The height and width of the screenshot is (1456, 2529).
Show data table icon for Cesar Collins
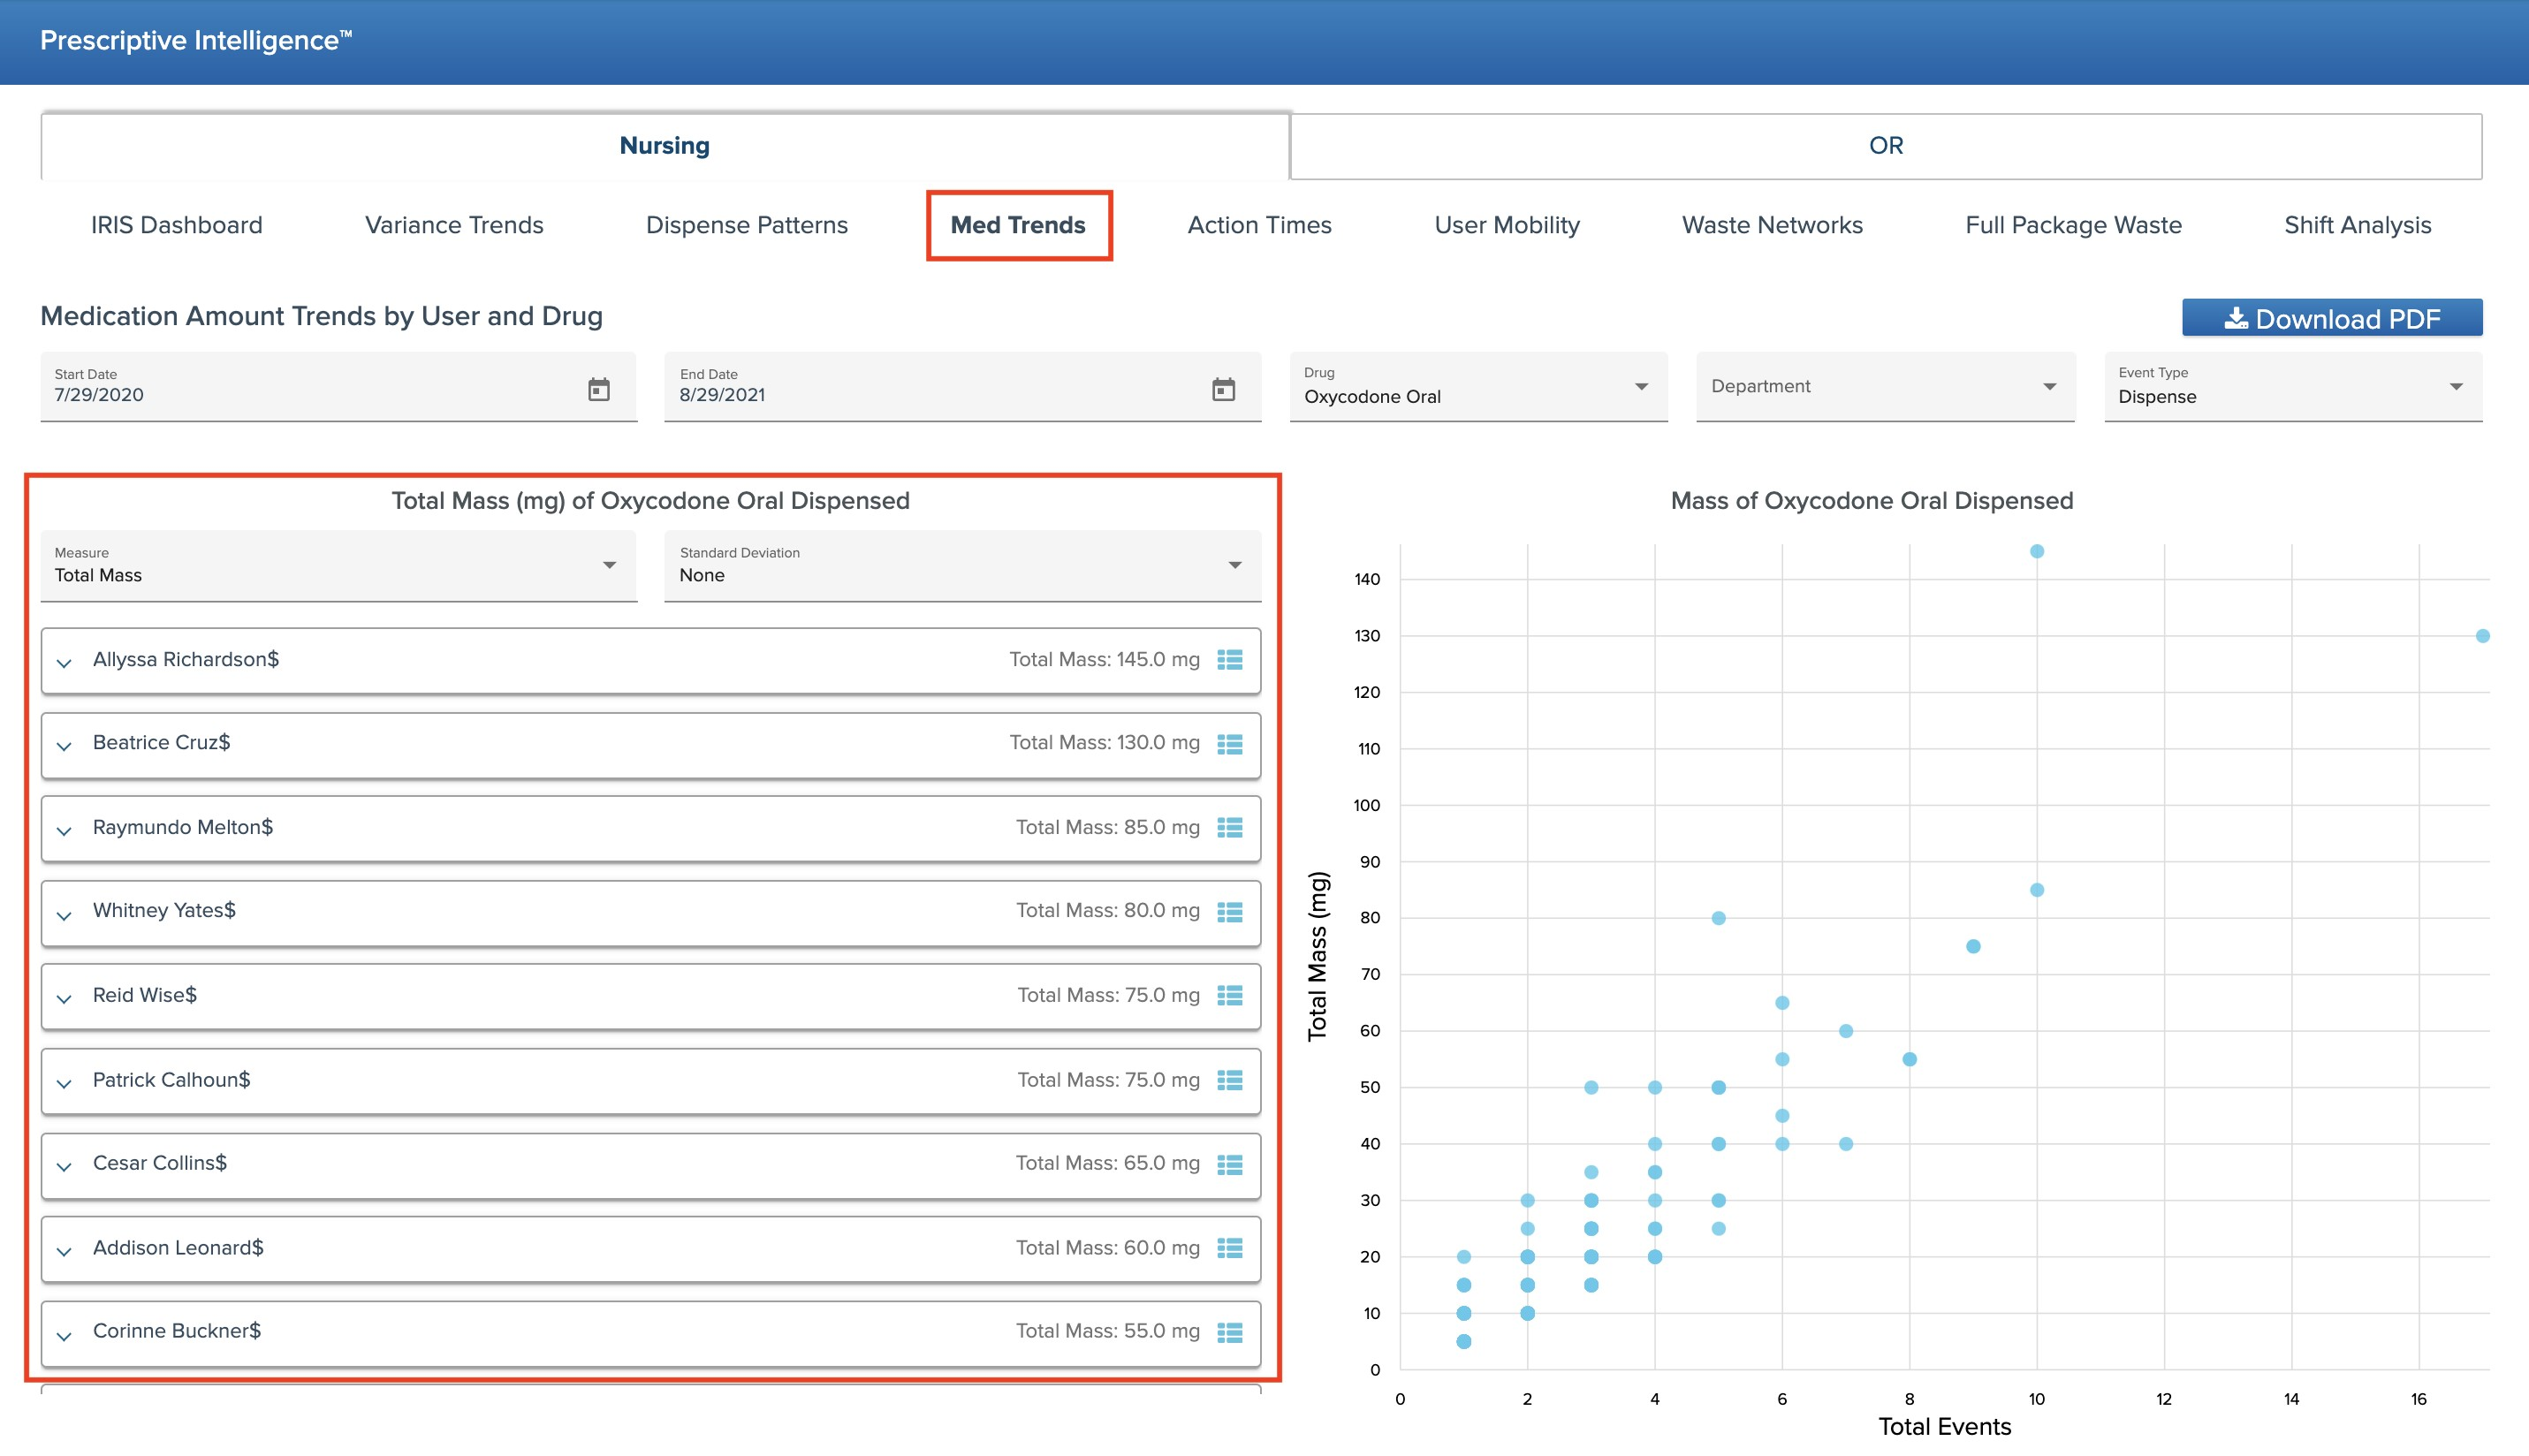click(x=1229, y=1165)
